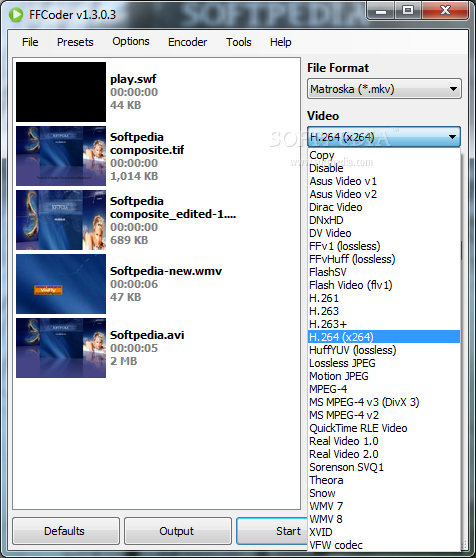Choose Real Video 2.0 codec
This screenshot has width=476, height=558.
click(x=384, y=454)
